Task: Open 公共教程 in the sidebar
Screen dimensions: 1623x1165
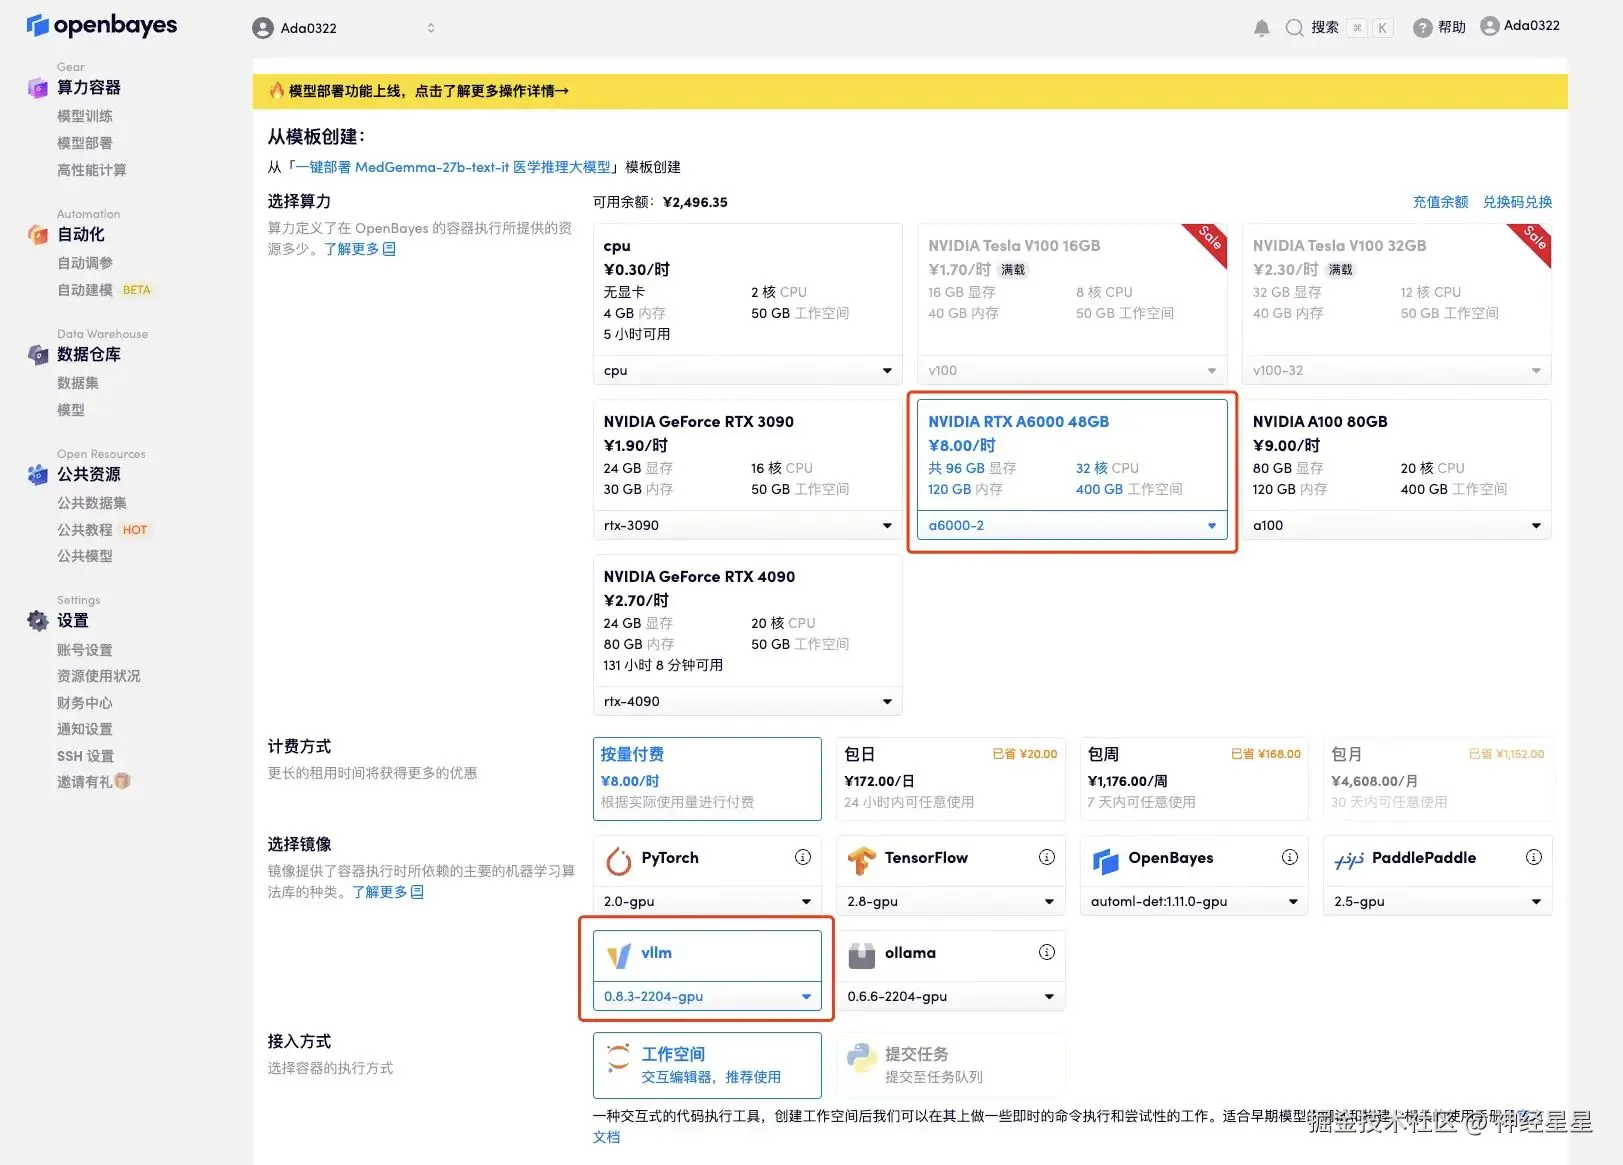Action: pyautogui.click(x=85, y=530)
